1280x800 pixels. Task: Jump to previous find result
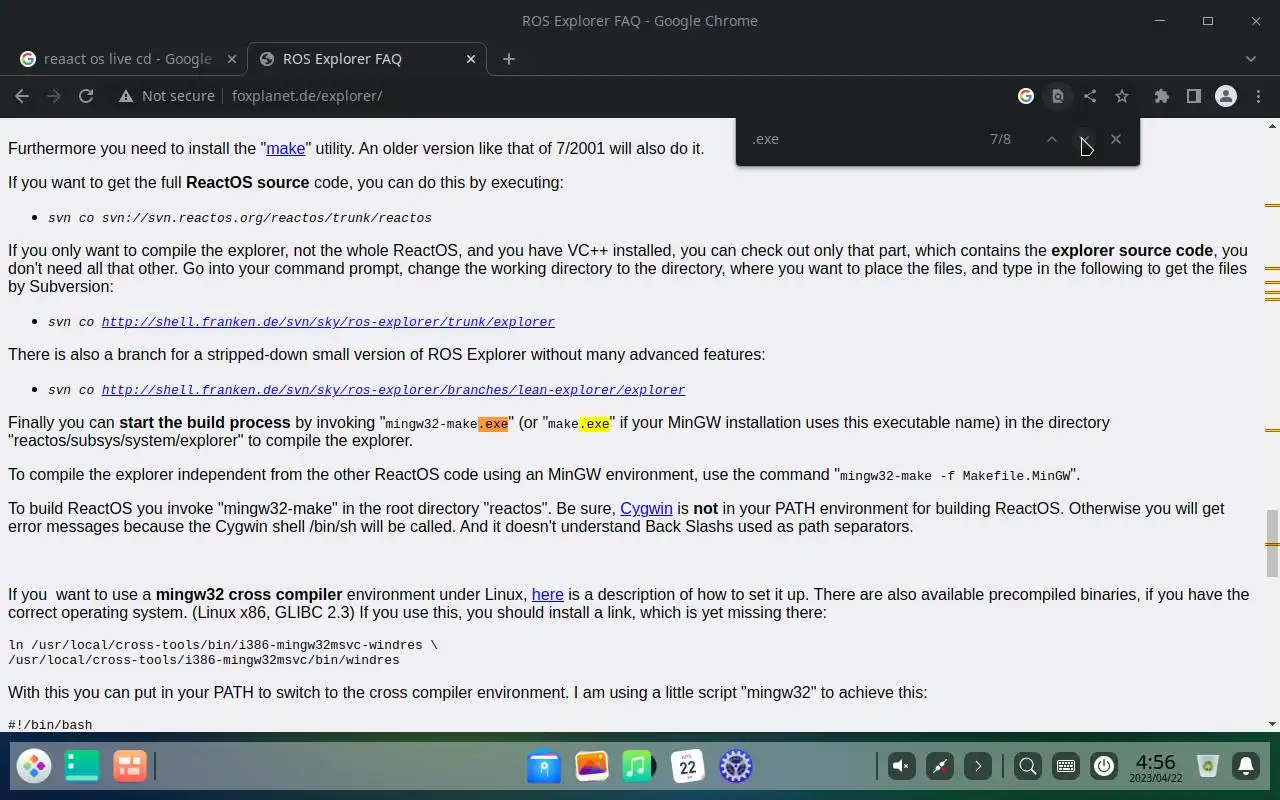point(1052,139)
